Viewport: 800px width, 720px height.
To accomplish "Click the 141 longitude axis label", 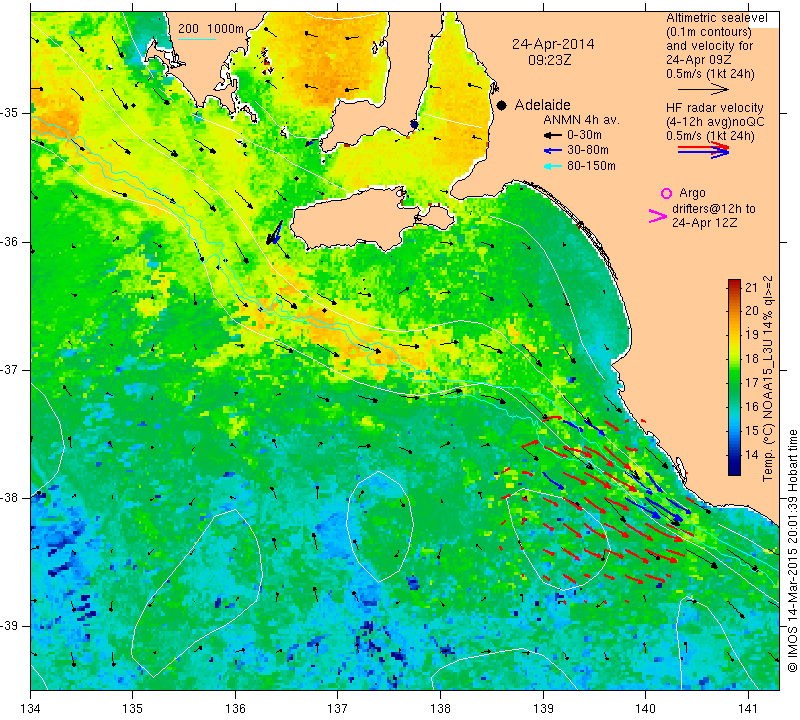I will 748,709.
